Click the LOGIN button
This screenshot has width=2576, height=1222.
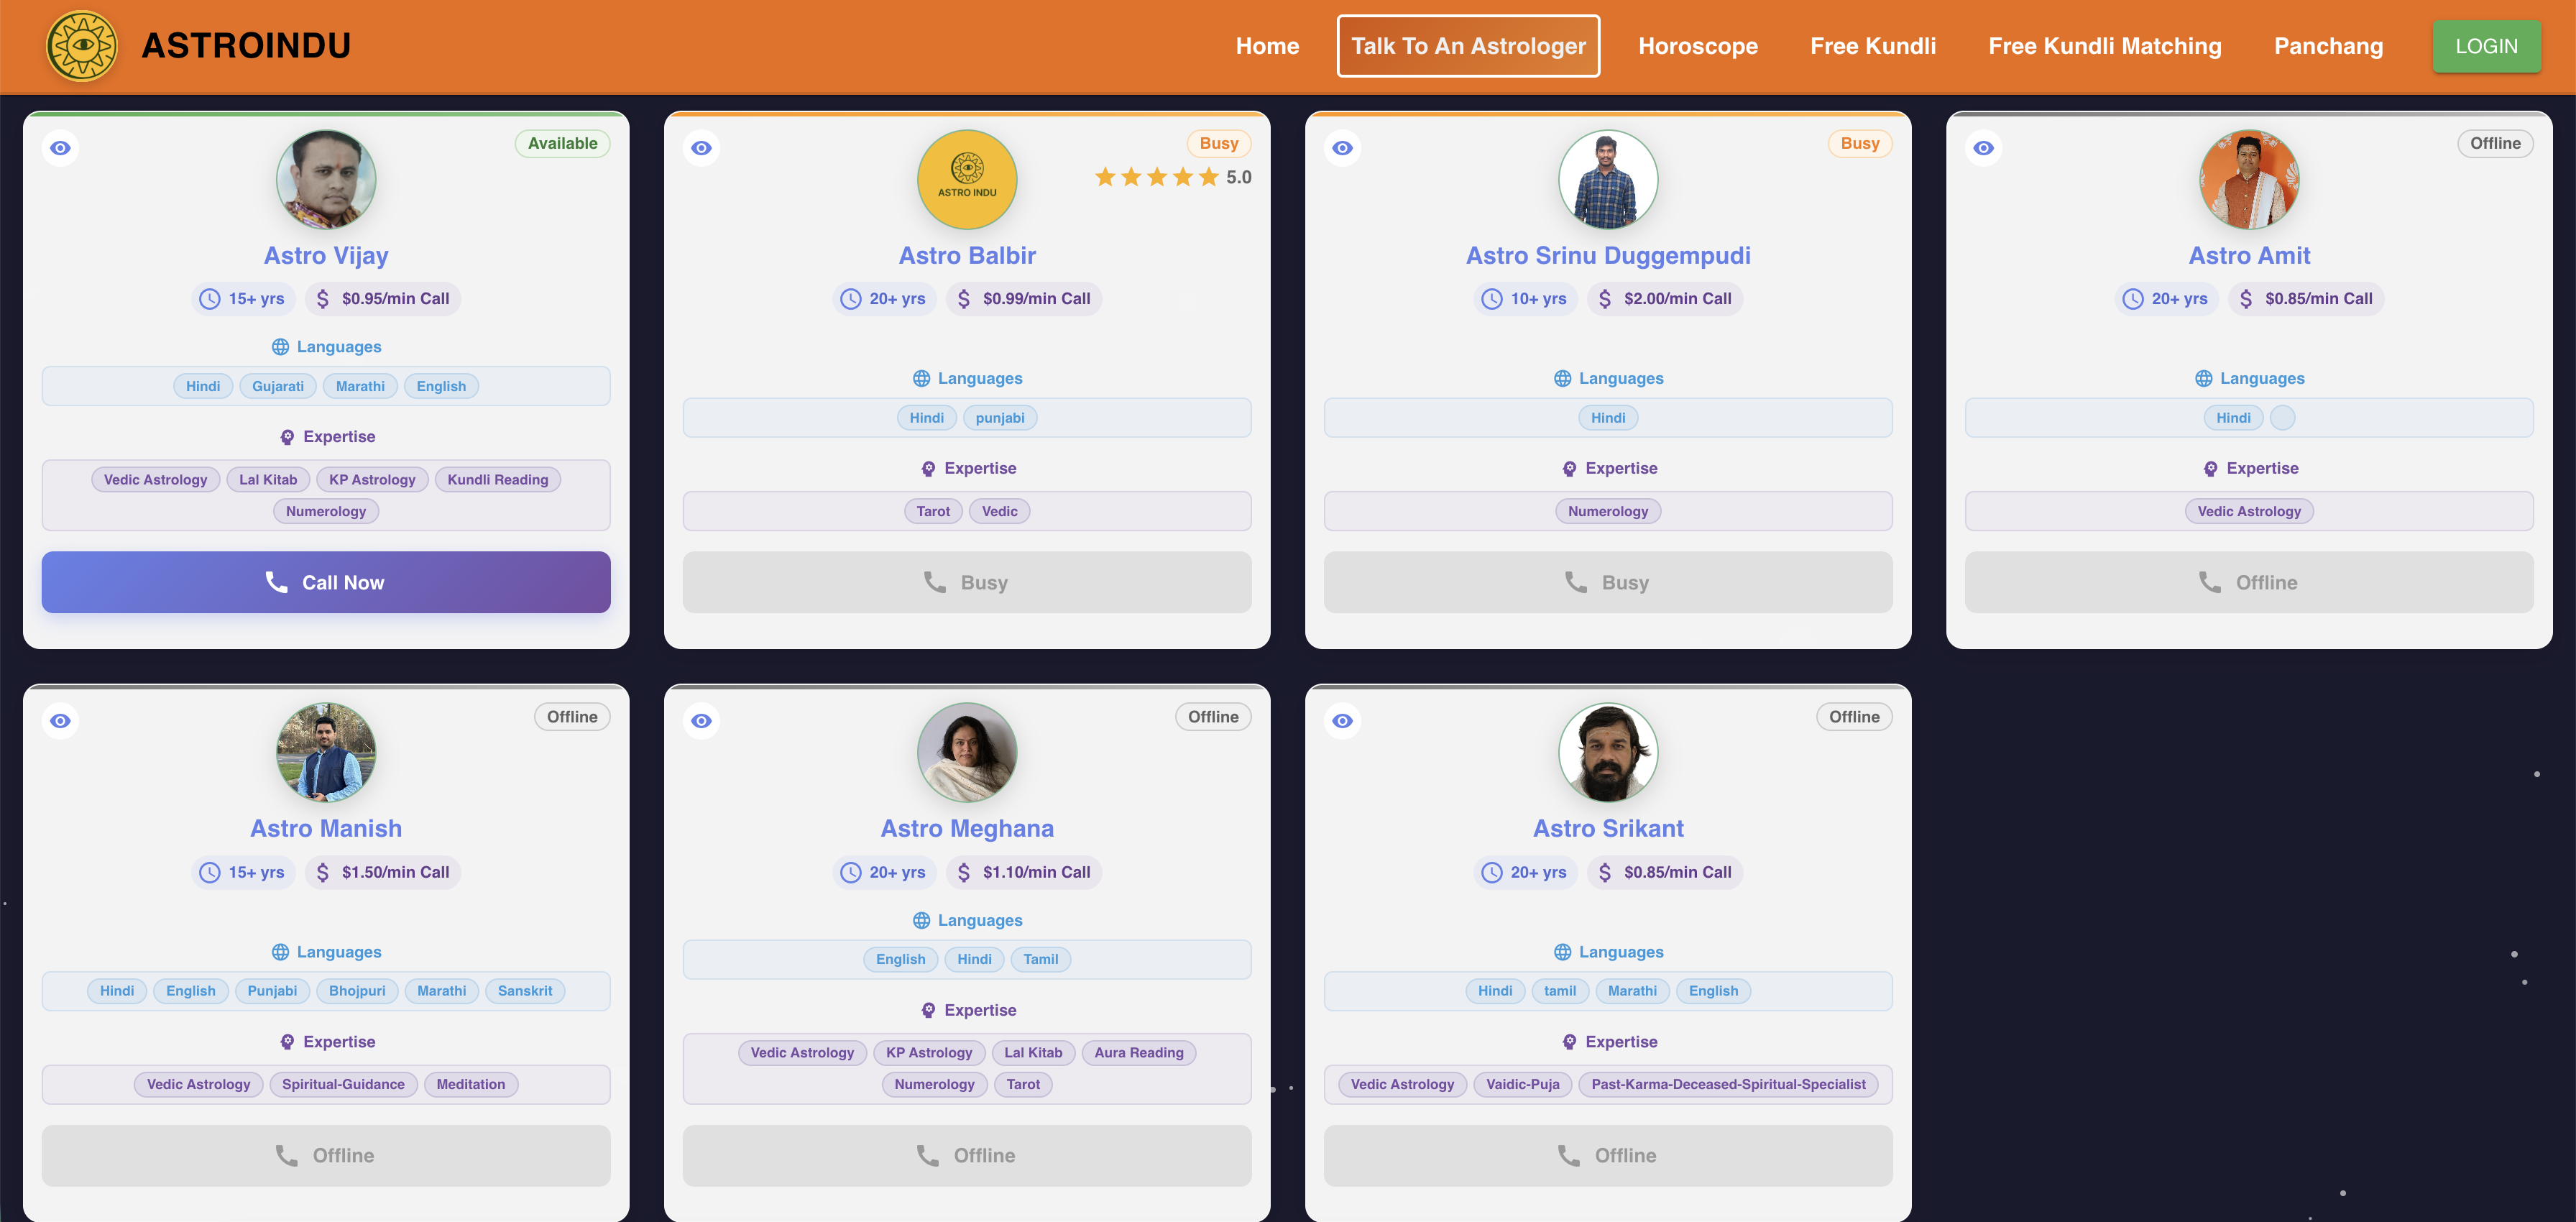click(2487, 46)
